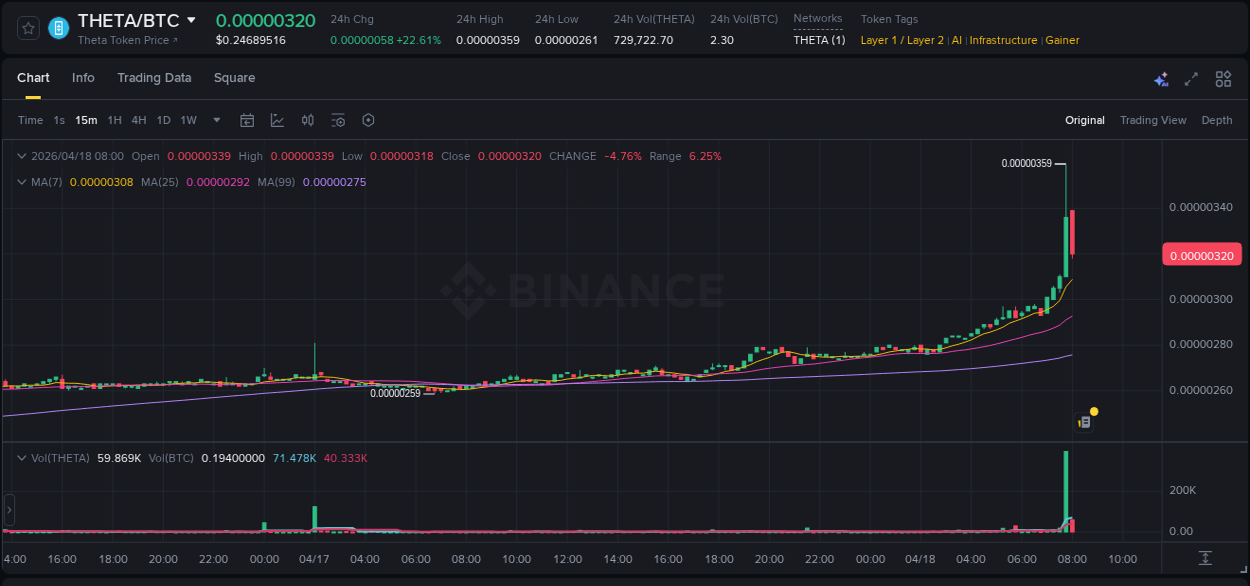Expand chart to fullscreen
Image resolution: width=1250 pixels, height=586 pixels.
point(1191,79)
